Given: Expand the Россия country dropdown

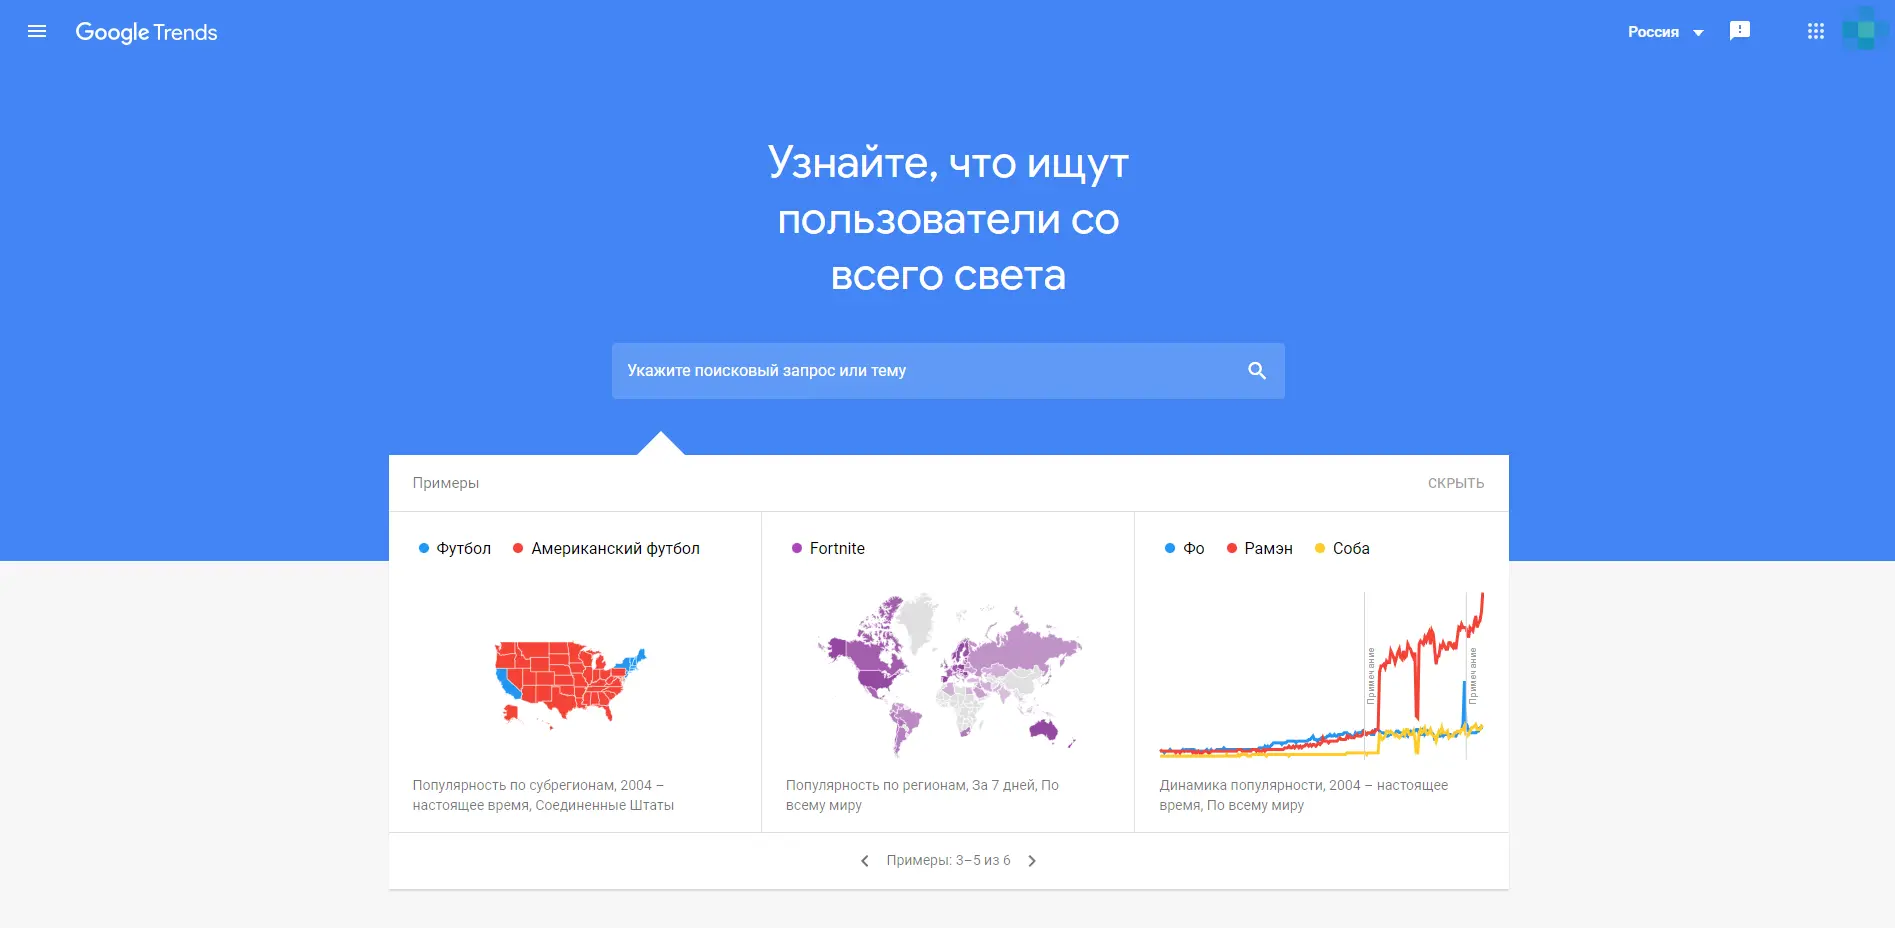Looking at the screenshot, I should tap(1654, 32).
